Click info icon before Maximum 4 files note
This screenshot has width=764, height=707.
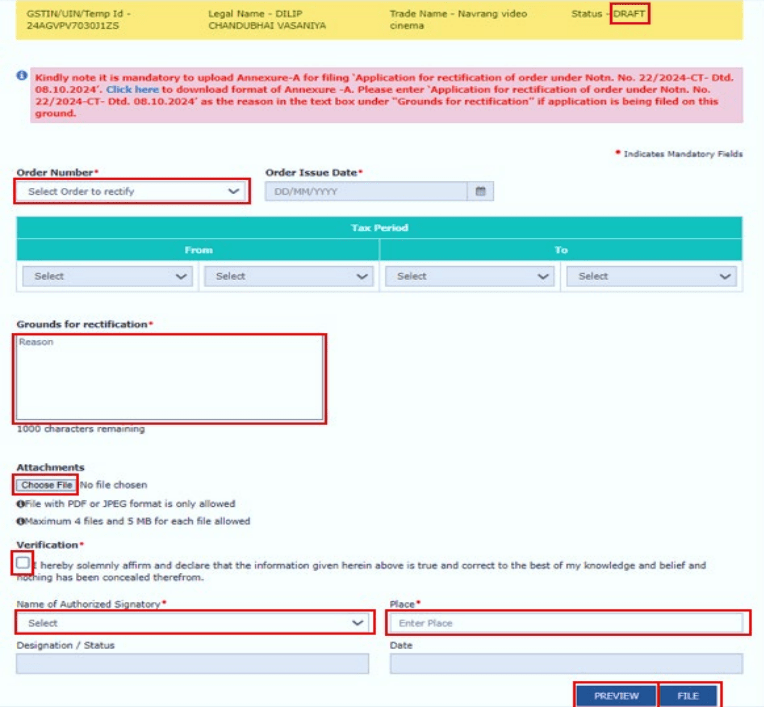point(20,521)
